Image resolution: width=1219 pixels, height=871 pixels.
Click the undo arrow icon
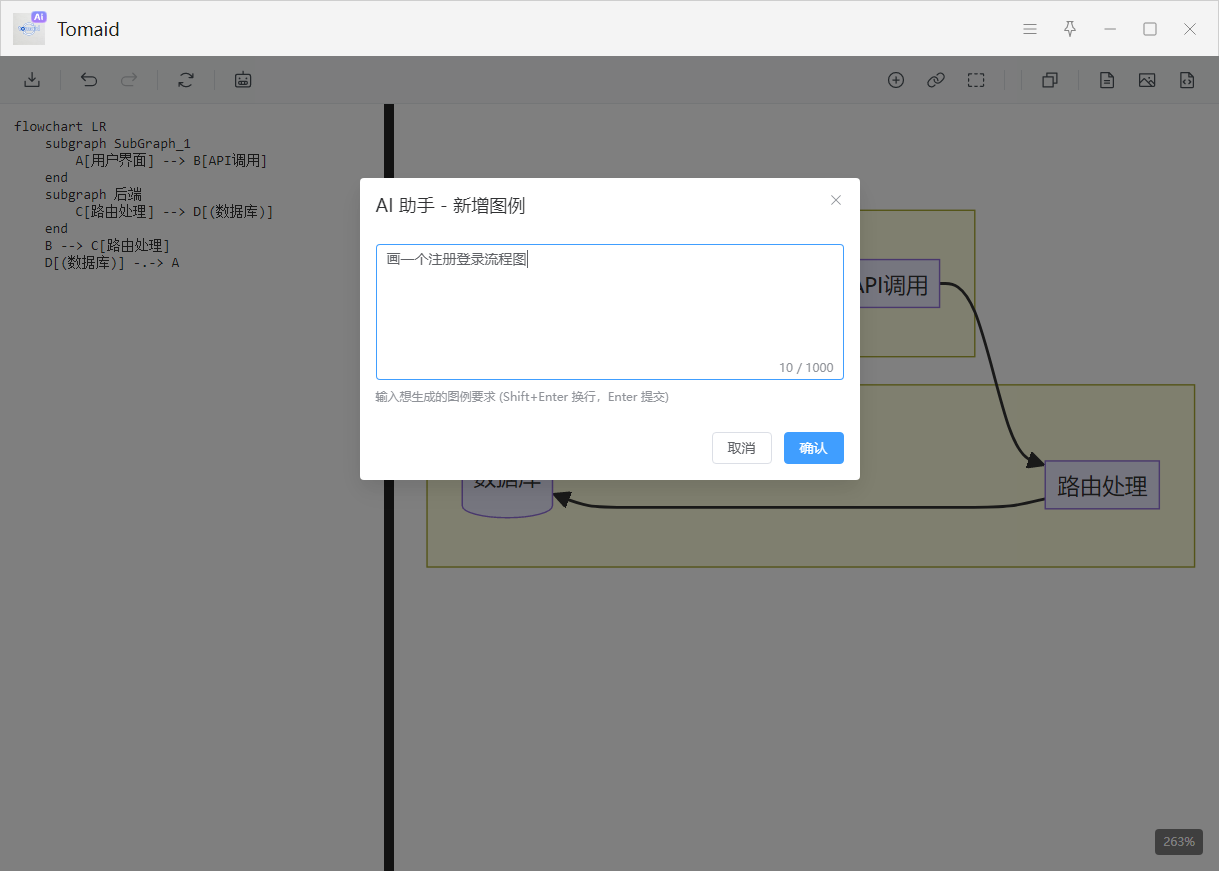[89, 80]
